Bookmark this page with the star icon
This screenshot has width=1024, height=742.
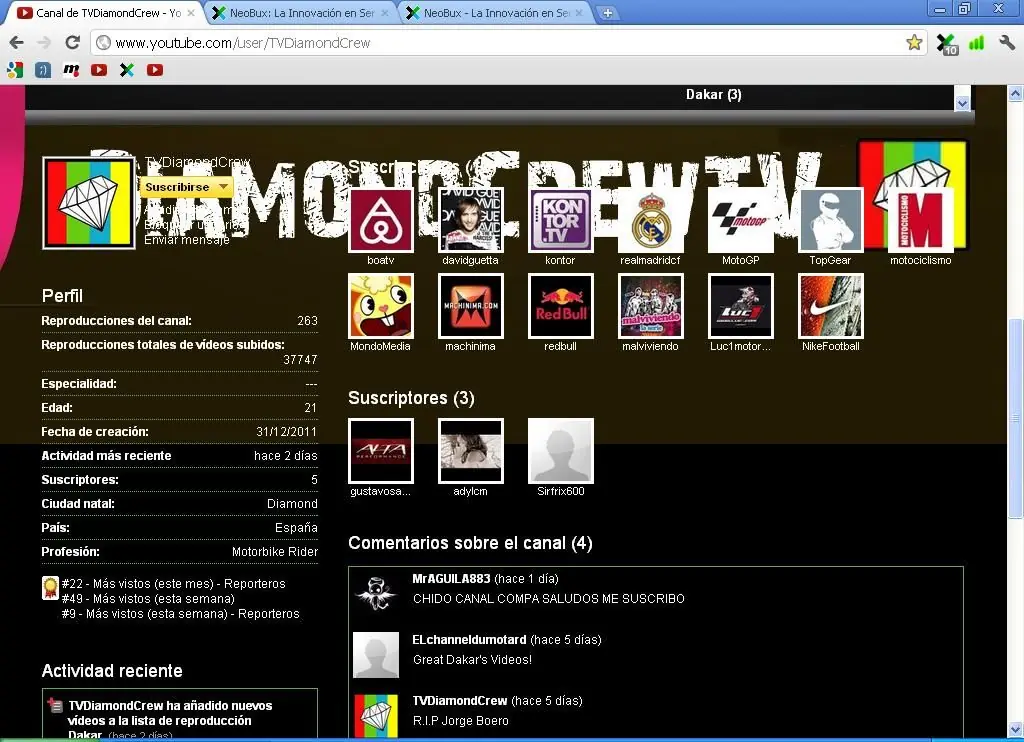[x=914, y=42]
